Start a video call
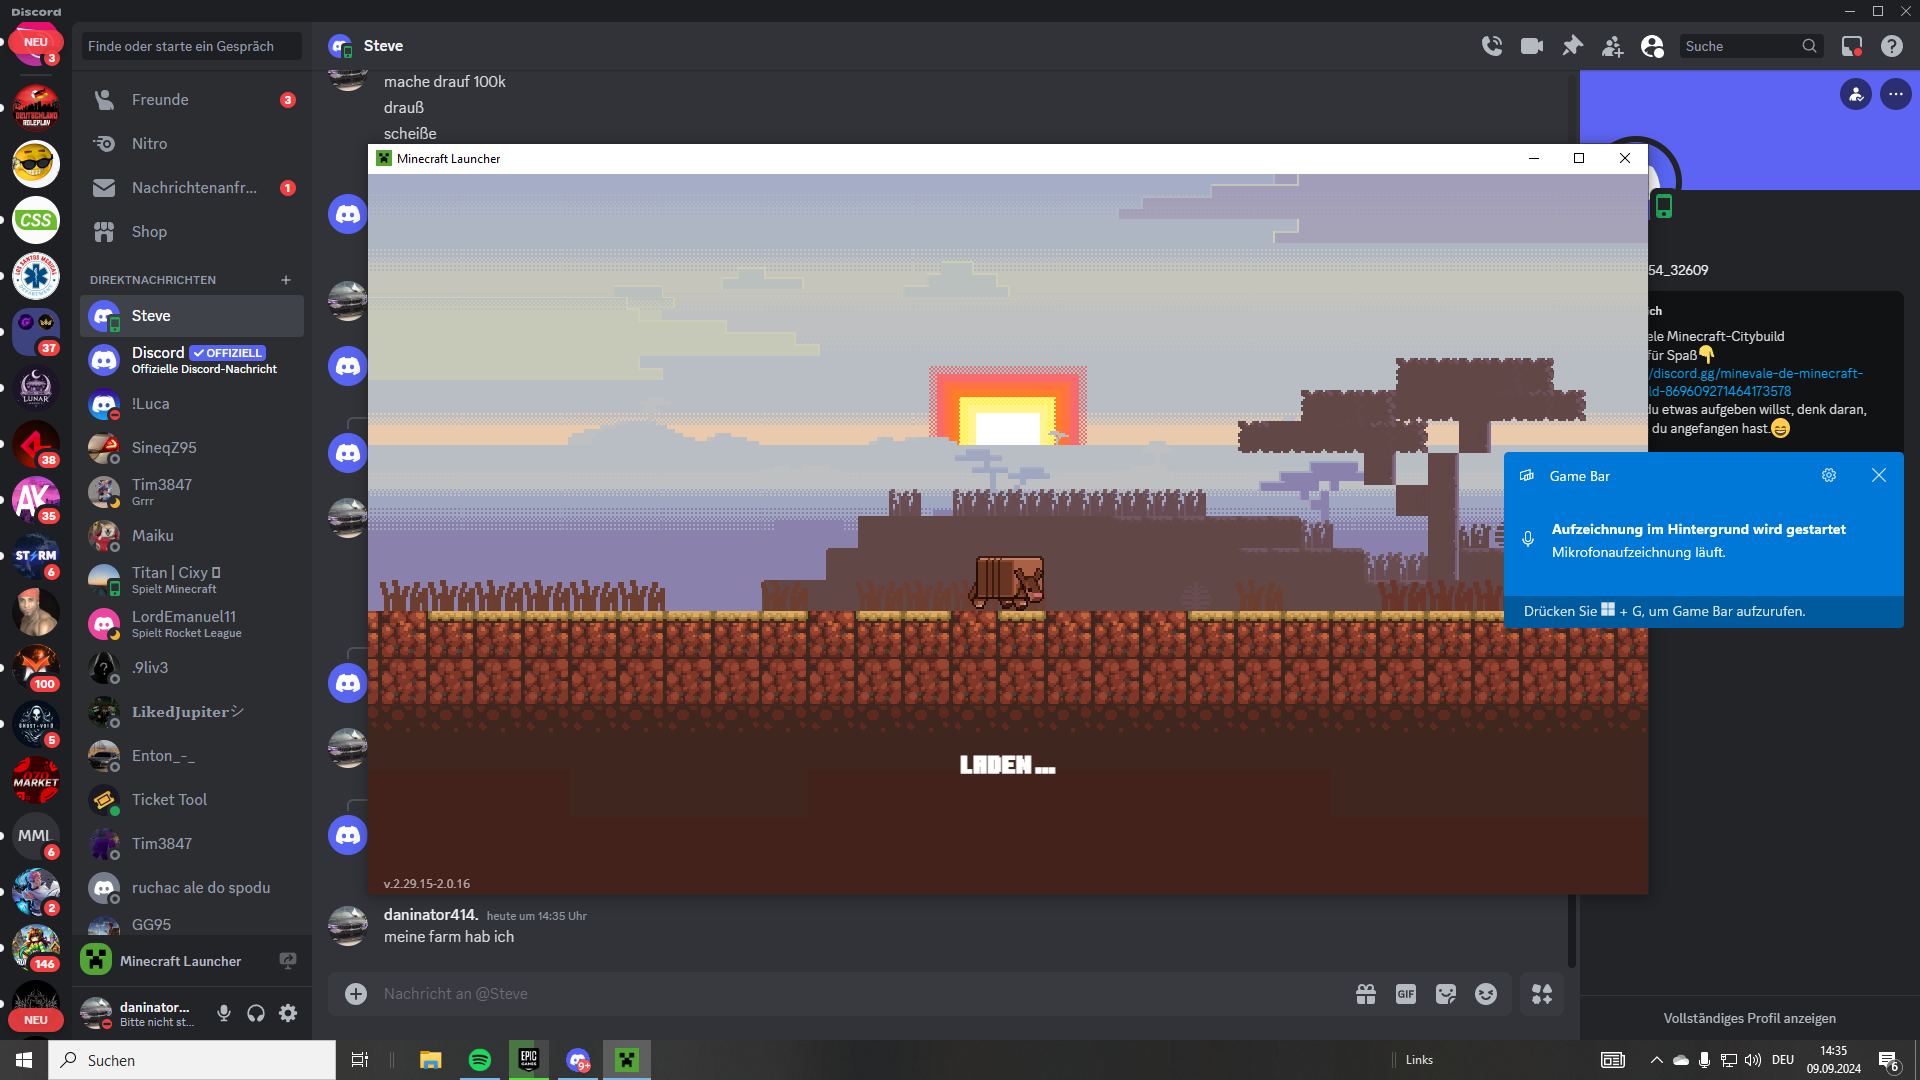1920x1080 pixels. click(x=1532, y=46)
